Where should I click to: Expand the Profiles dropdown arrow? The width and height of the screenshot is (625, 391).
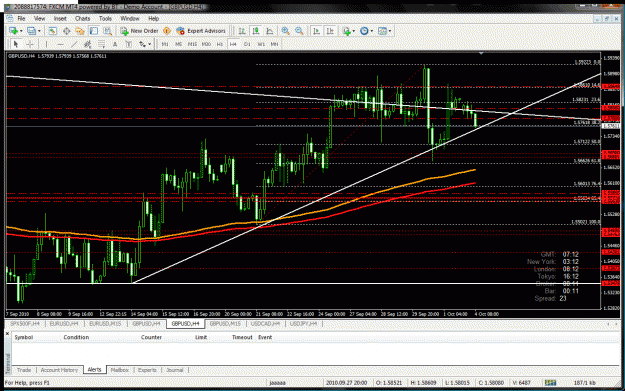pos(39,31)
